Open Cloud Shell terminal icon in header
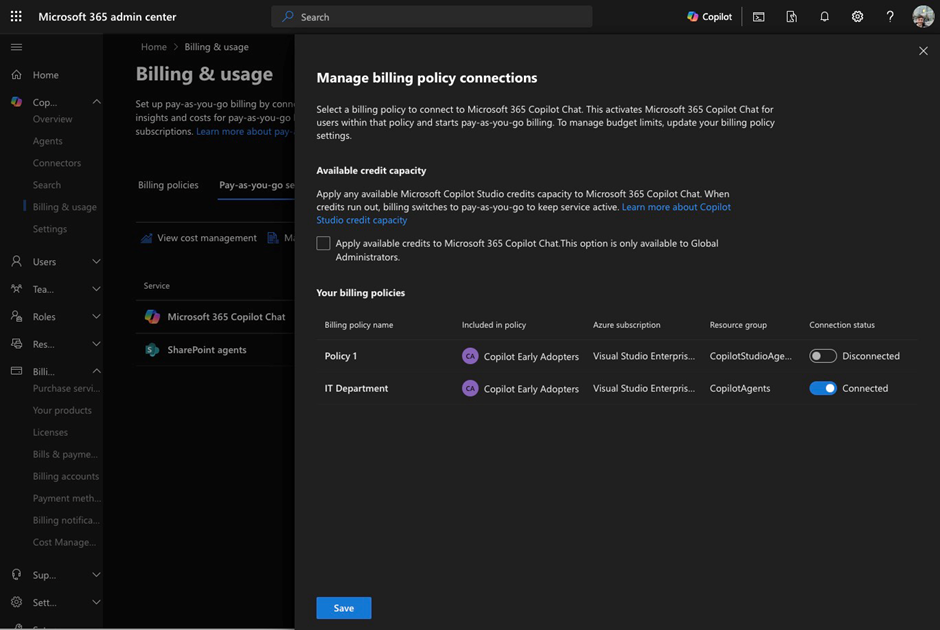940x630 pixels. 759,17
